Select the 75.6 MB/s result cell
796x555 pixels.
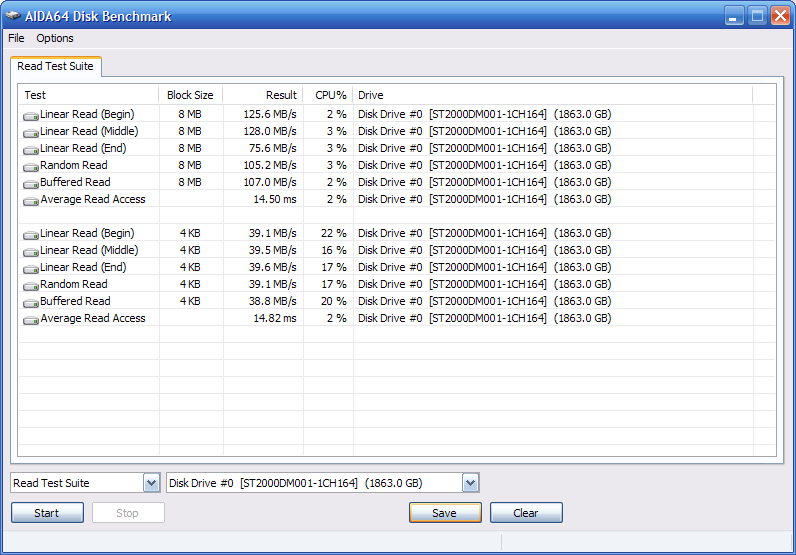click(x=273, y=148)
